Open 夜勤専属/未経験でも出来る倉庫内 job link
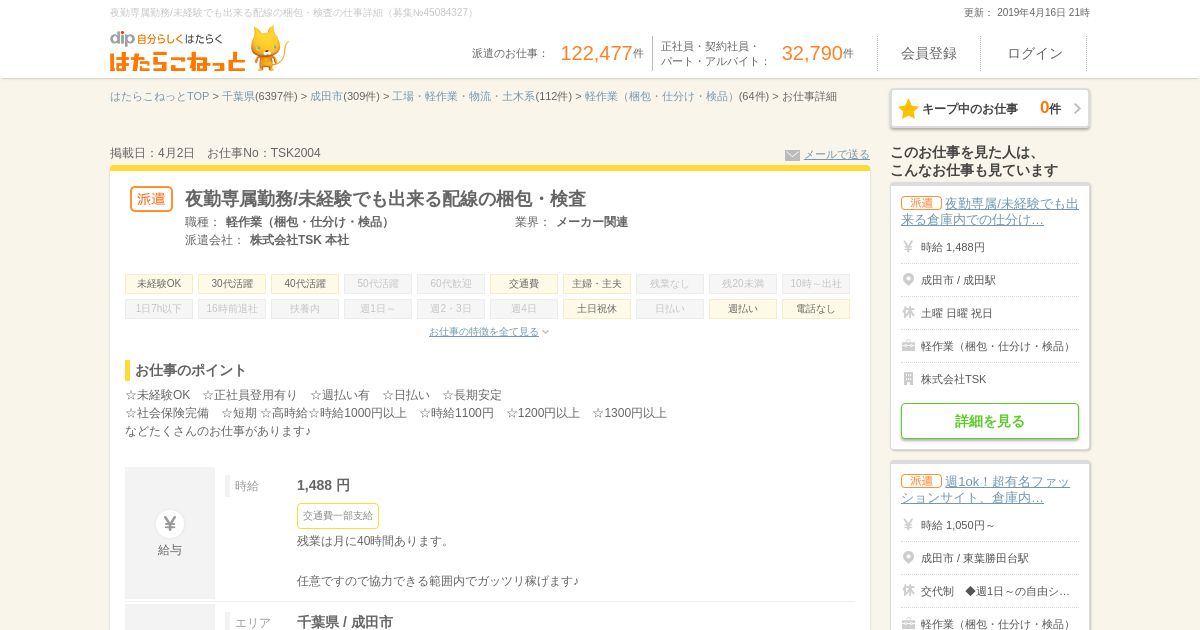1200x630 pixels. (x=990, y=211)
